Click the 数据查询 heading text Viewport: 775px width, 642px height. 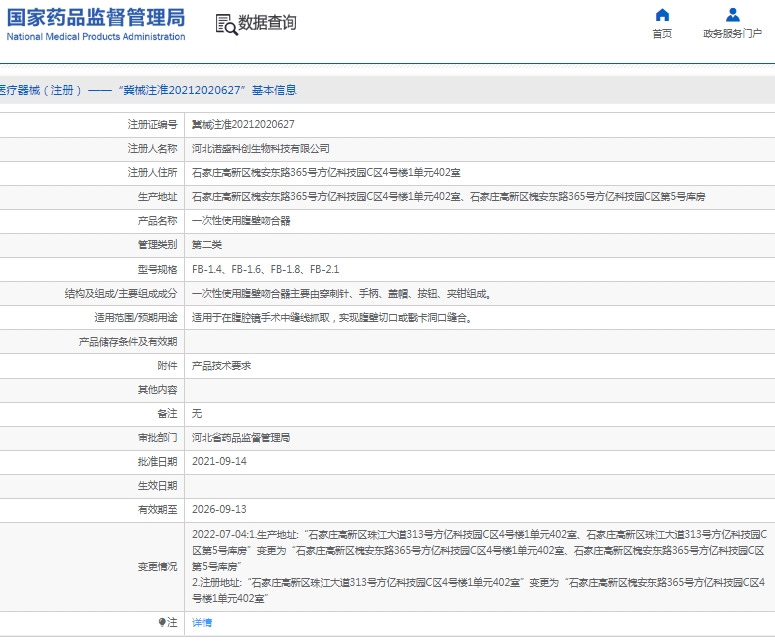click(x=267, y=23)
